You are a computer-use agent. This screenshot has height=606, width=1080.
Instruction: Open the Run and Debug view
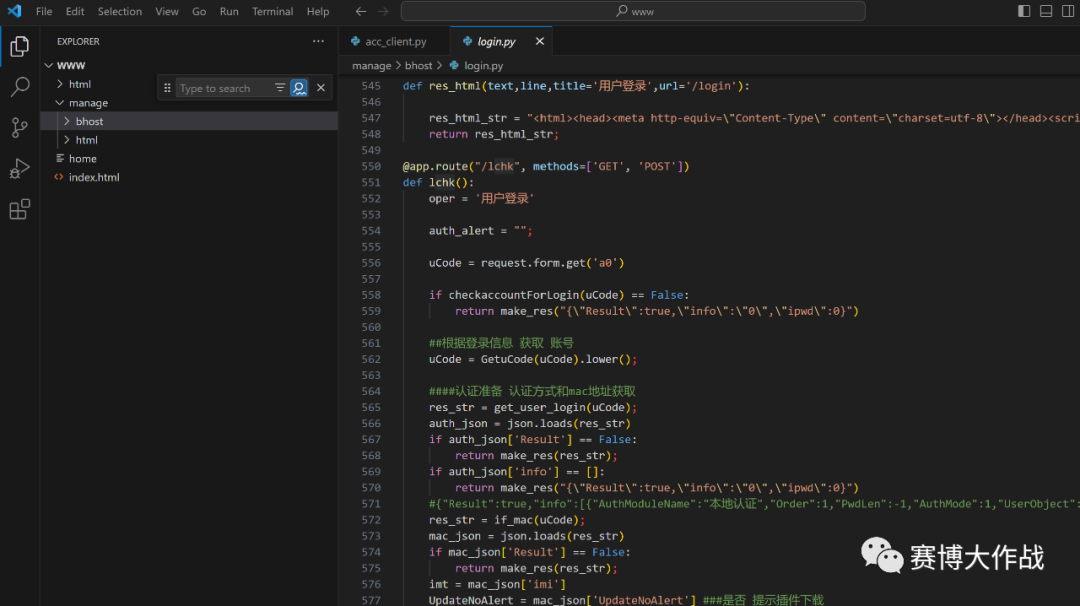(x=19, y=169)
